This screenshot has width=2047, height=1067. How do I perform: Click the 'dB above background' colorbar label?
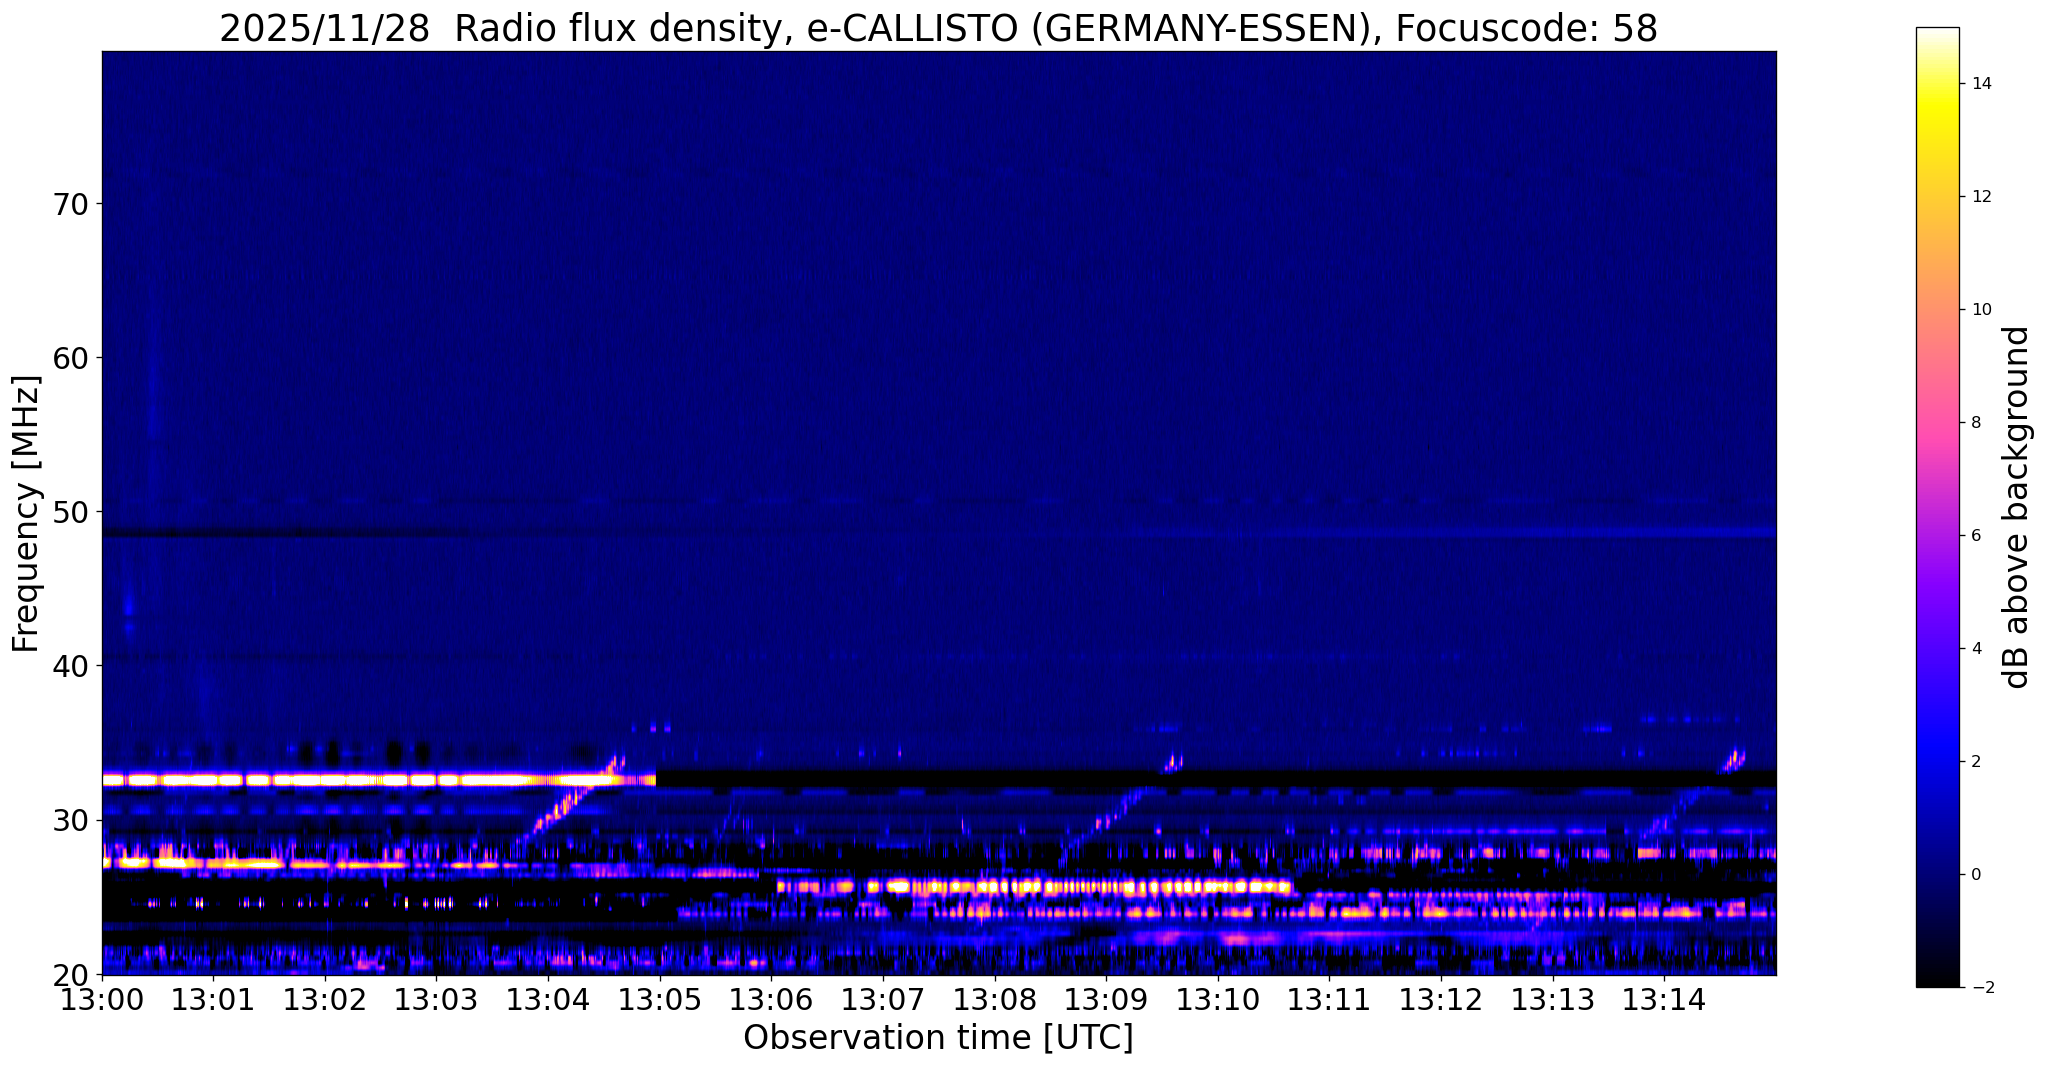[2016, 507]
